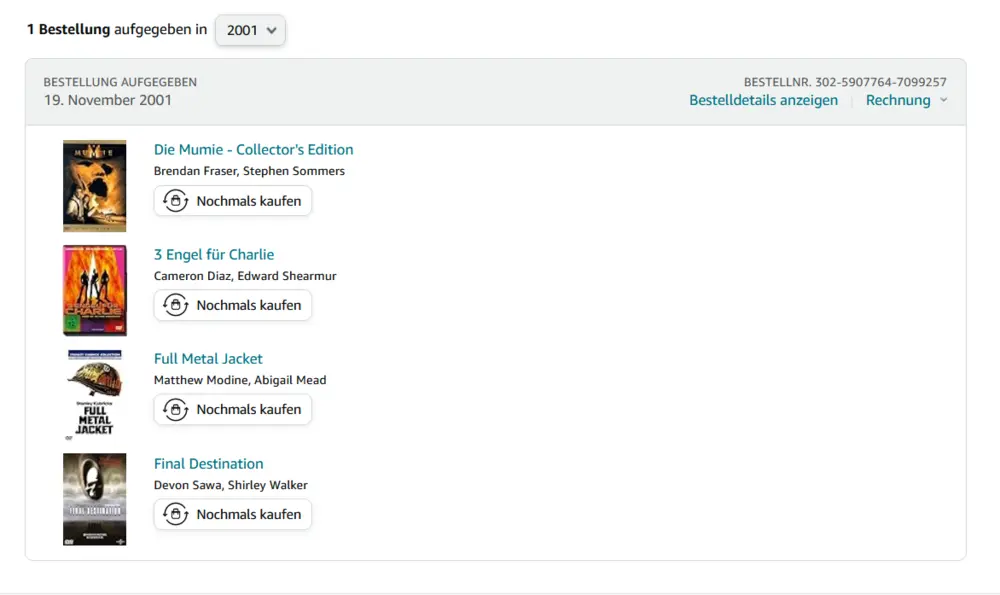Click 3 Engel für Charlie cover thumbnail
This screenshot has width=1000, height=595.
click(x=94, y=290)
